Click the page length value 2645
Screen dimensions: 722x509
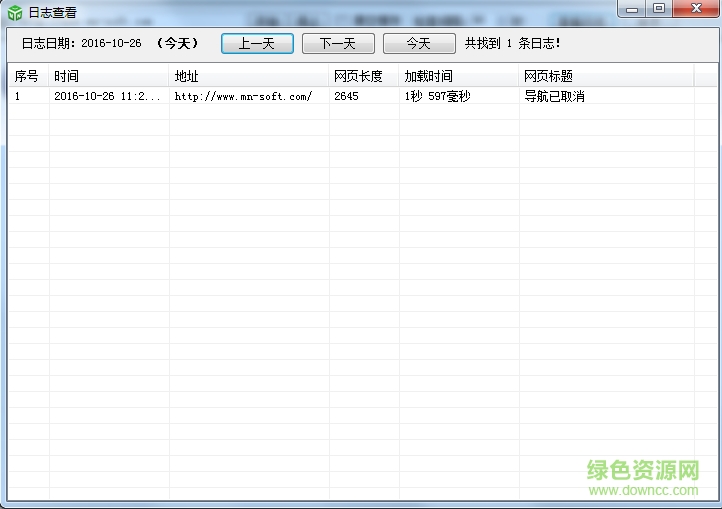coord(346,96)
